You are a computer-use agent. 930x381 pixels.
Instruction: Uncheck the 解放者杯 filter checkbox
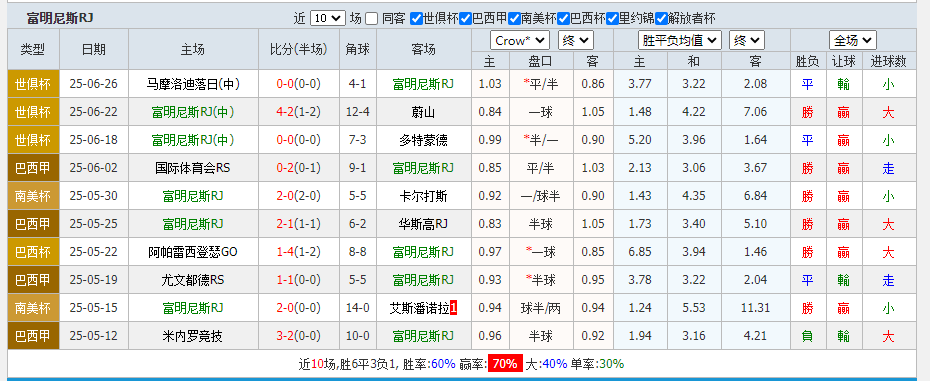pos(661,18)
